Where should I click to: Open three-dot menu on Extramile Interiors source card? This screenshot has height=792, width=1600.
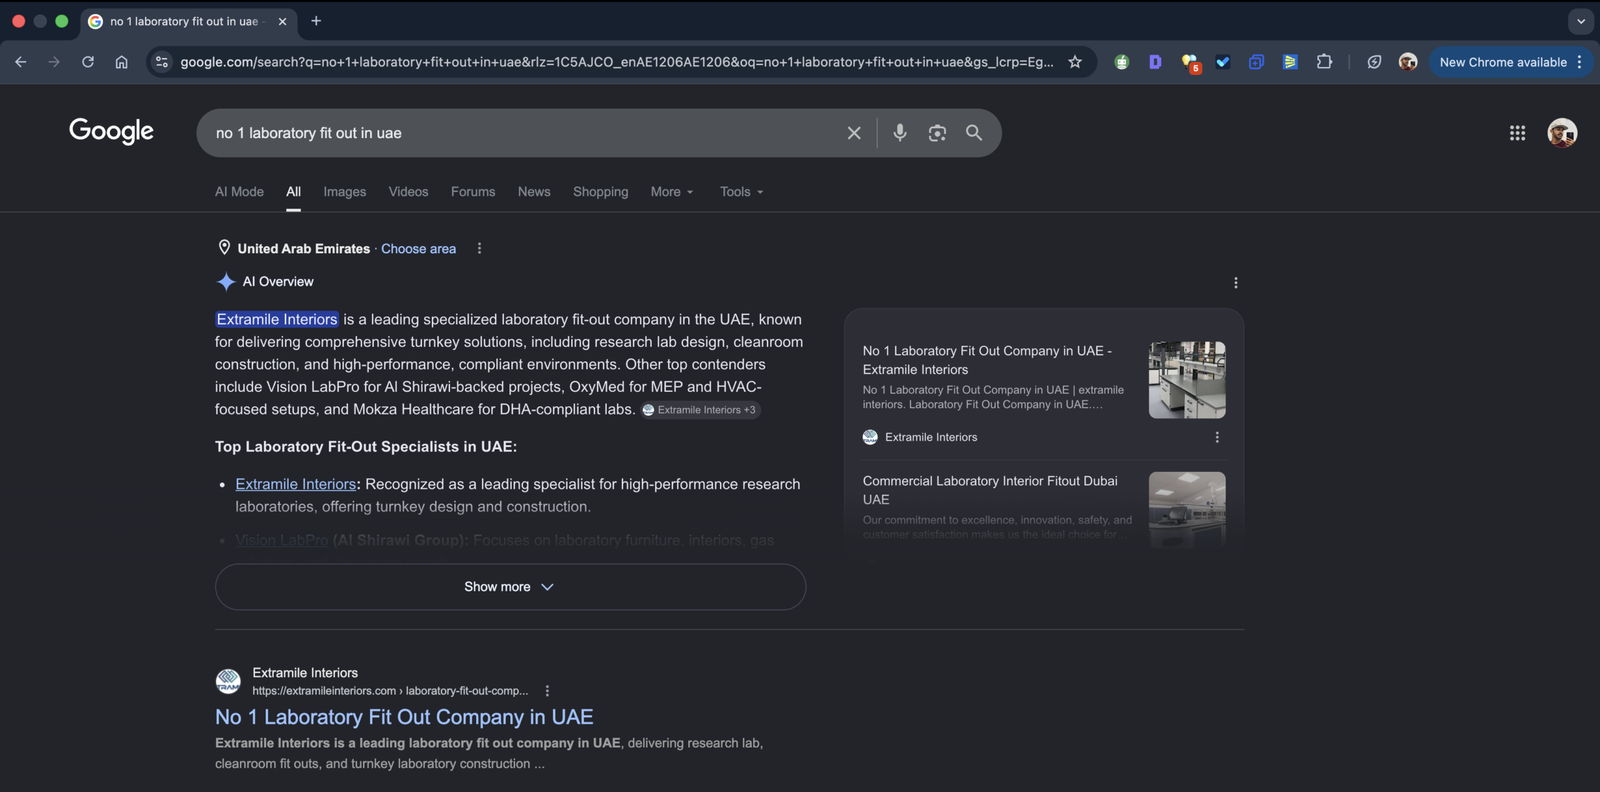1217,437
